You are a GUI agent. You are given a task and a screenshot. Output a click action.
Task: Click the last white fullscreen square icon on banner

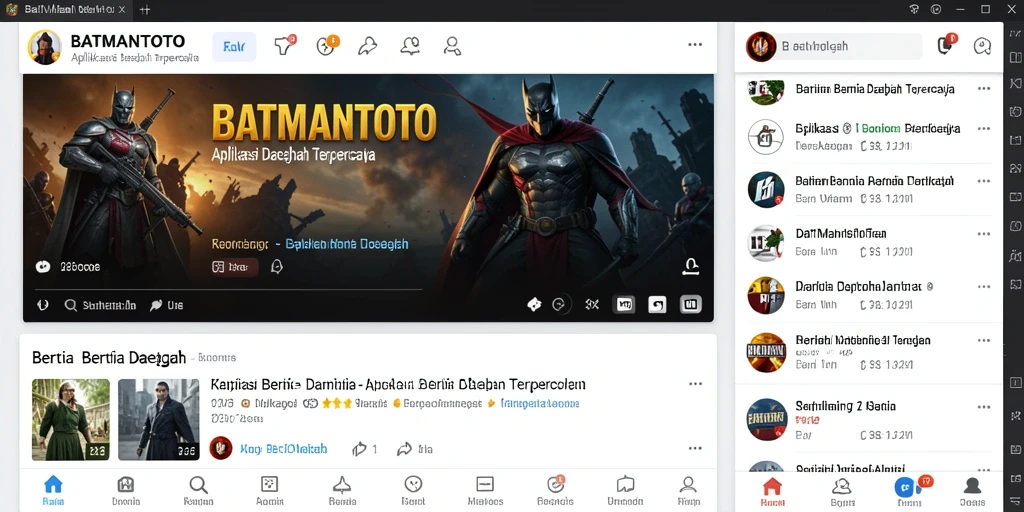[x=690, y=304]
